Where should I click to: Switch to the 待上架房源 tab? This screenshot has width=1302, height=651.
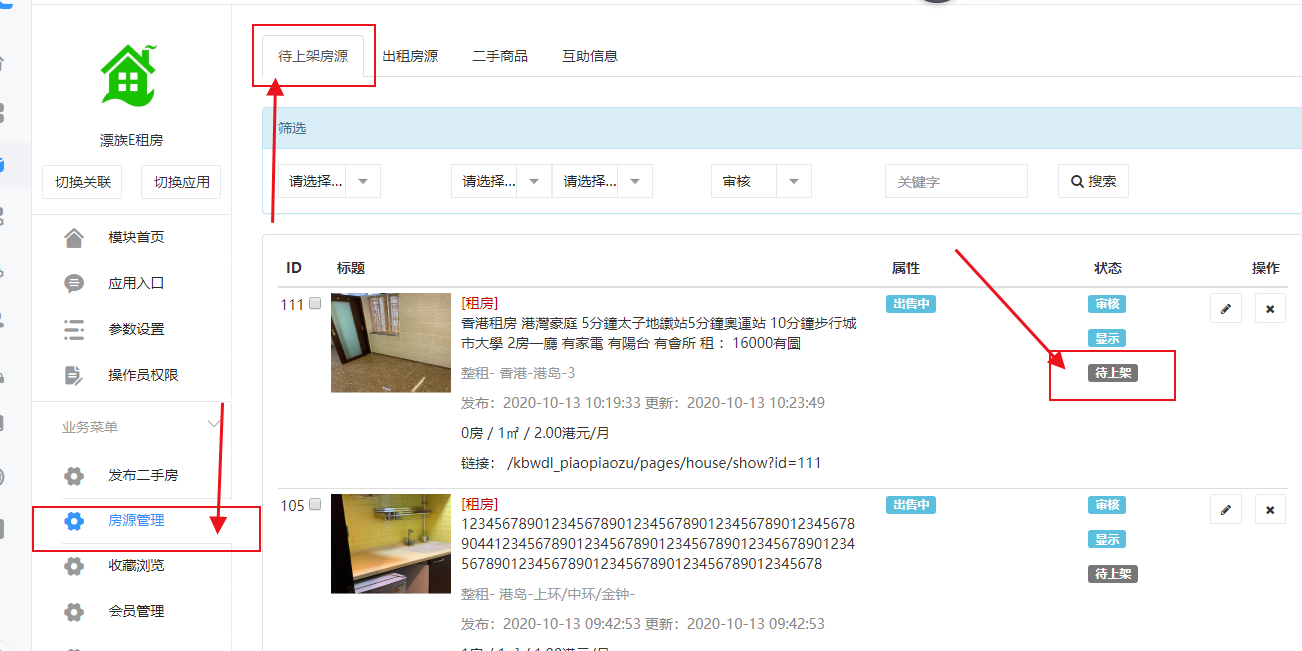point(313,56)
